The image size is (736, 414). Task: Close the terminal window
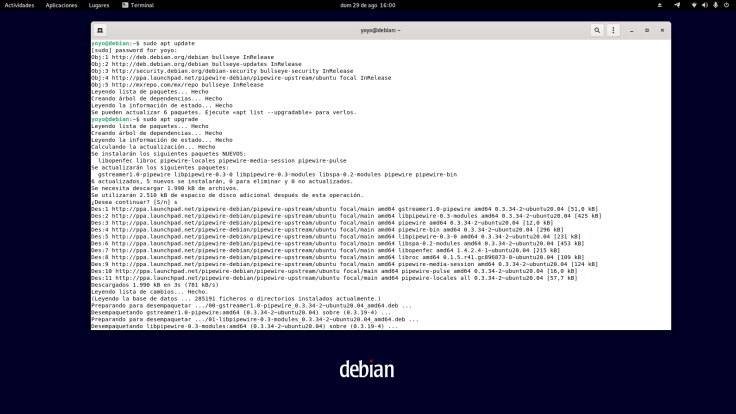pyautogui.click(x=661, y=30)
